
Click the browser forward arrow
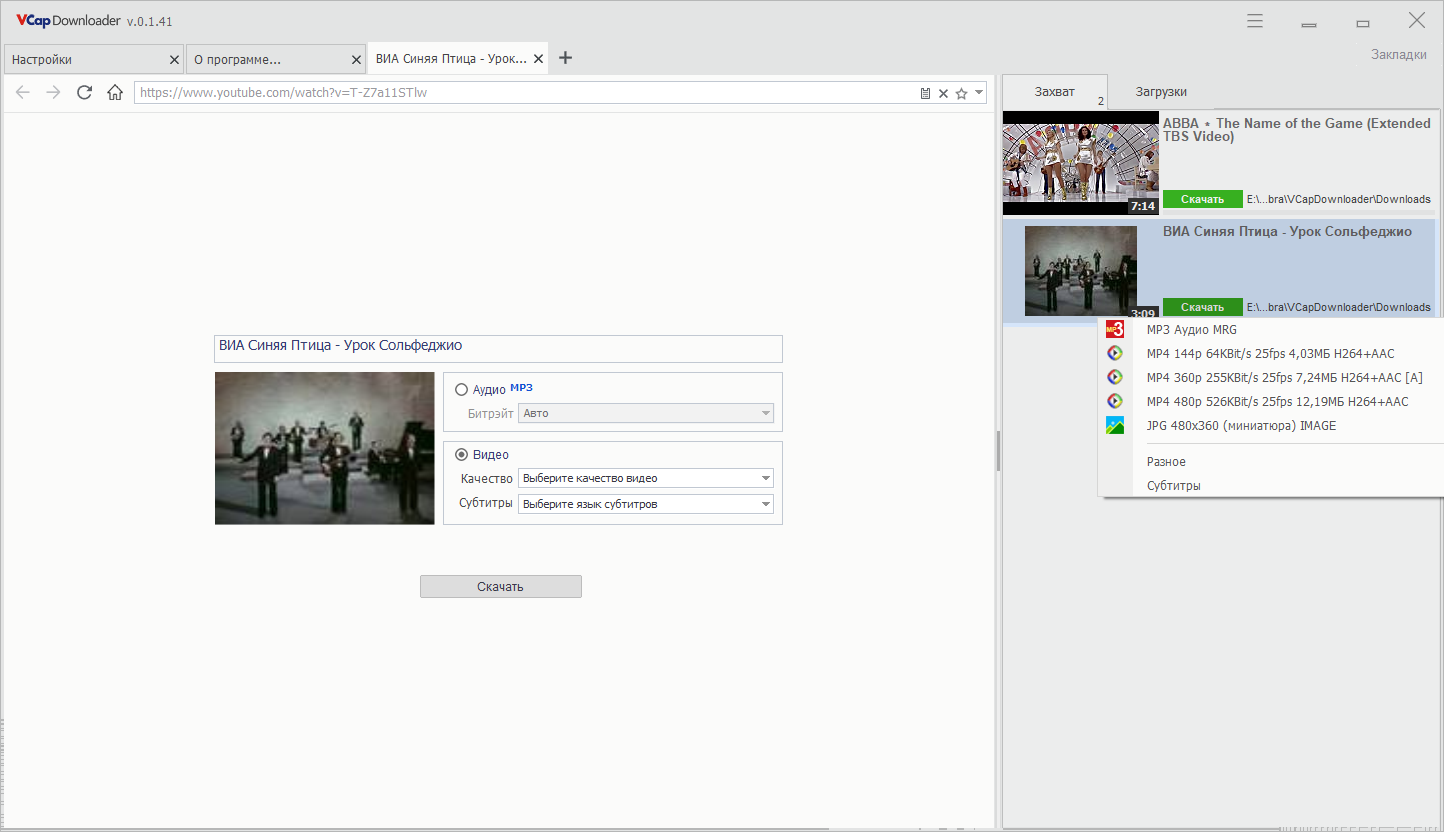click(x=54, y=93)
